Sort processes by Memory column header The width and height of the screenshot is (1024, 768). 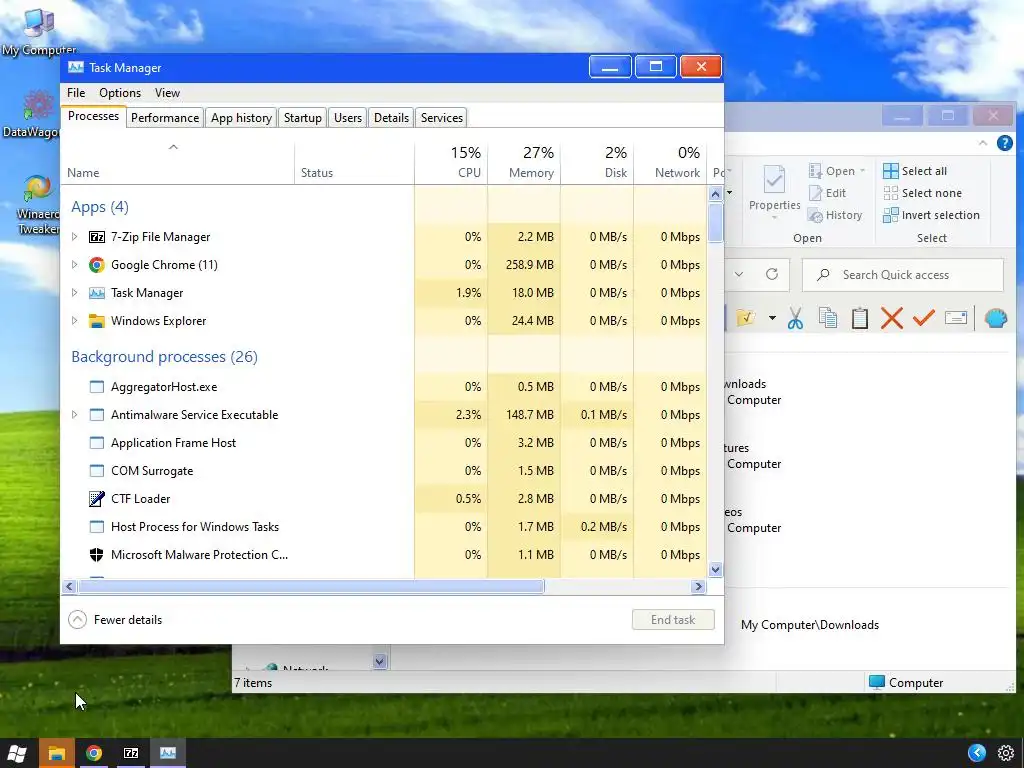(x=524, y=161)
